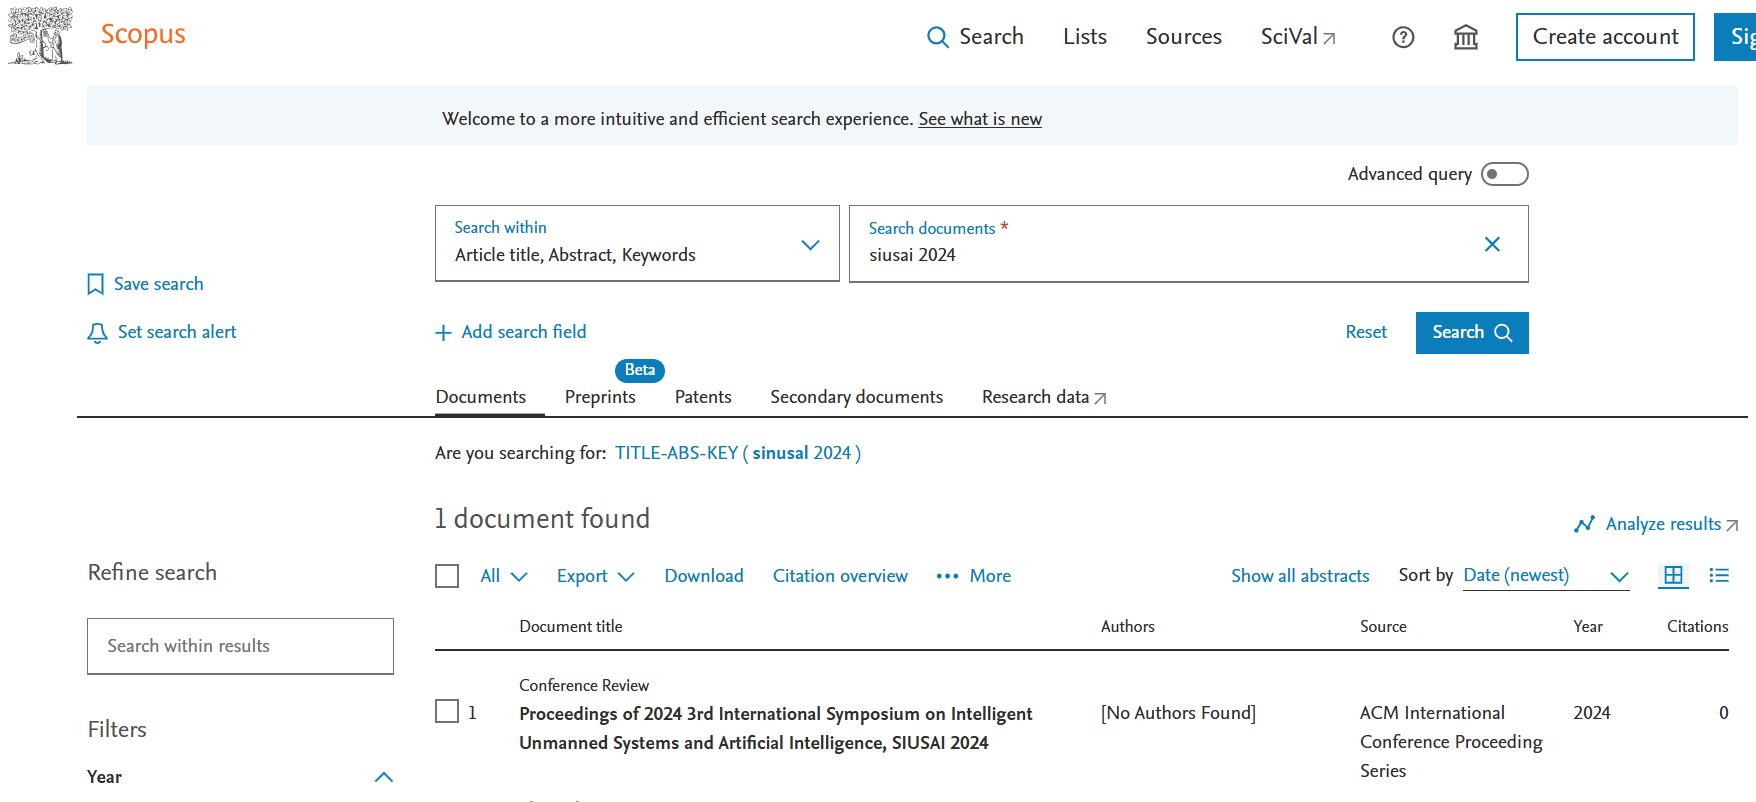
Task: Open the SIUSAI 2024 proceedings document title
Action: 776,728
